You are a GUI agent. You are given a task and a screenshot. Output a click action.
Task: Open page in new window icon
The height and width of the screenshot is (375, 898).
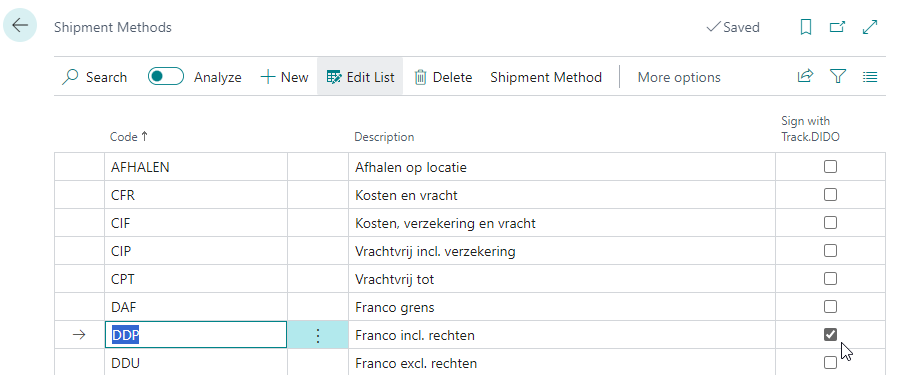click(x=837, y=27)
